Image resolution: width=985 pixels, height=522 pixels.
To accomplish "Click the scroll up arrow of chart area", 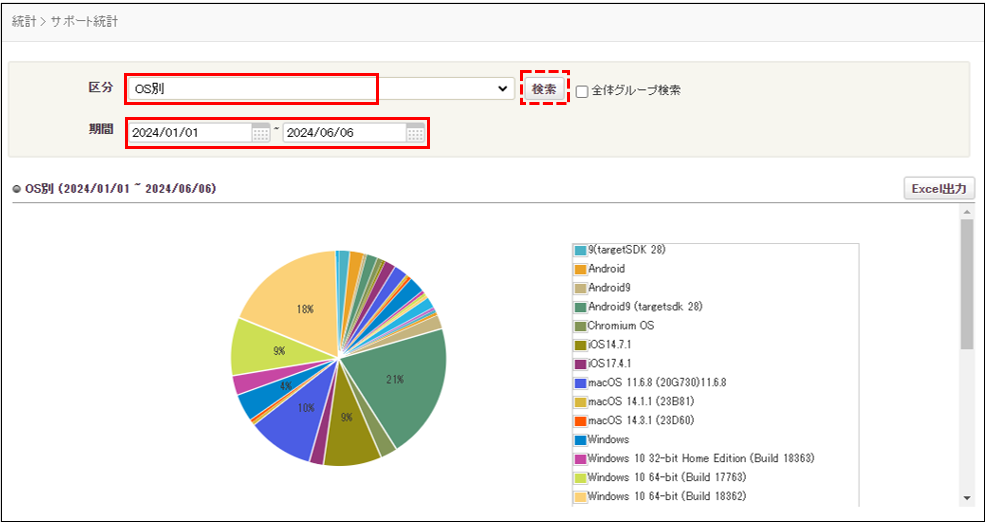I will tap(966, 212).
